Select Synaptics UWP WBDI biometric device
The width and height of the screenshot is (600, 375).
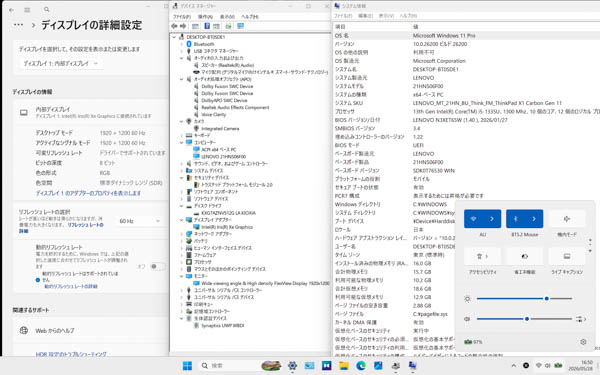[222, 326]
